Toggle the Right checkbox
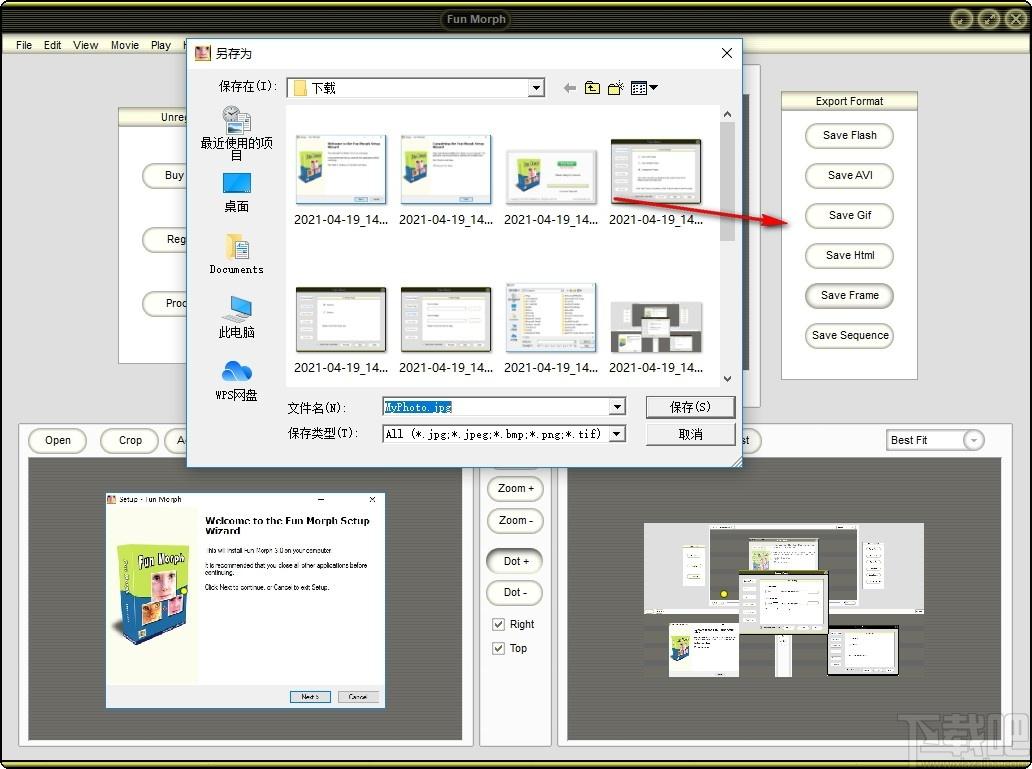Image resolution: width=1032 pixels, height=769 pixels. (x=498, y=624)
